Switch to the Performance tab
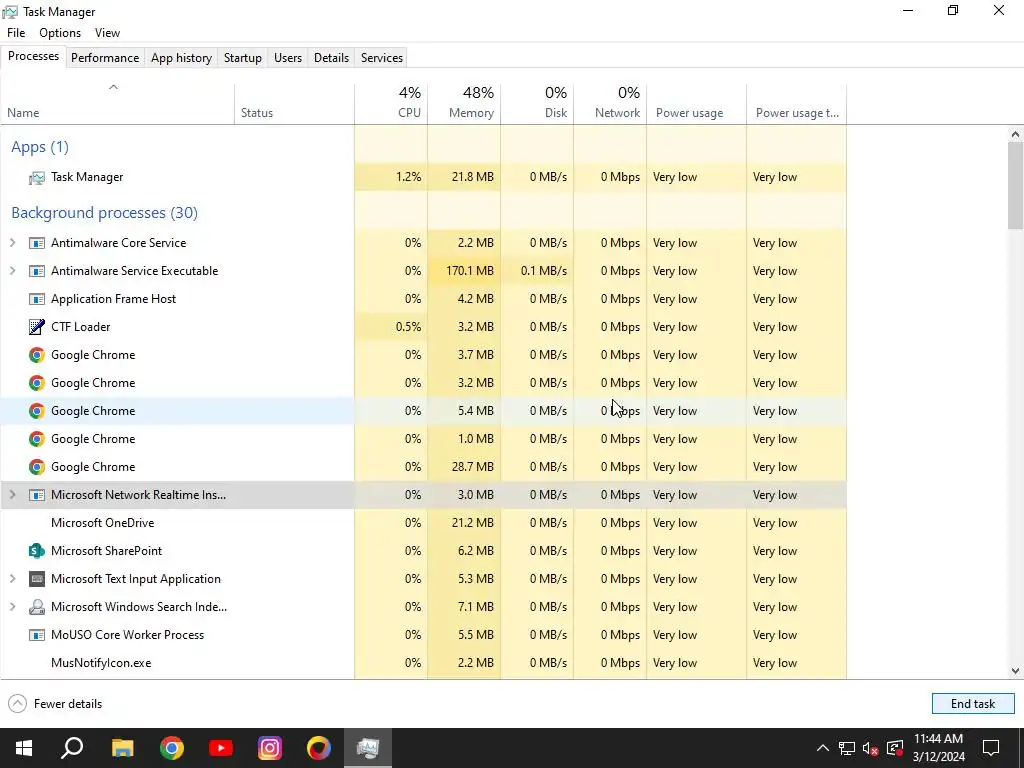The width and height of the screenshot is (1024, 768). tap(105, 57)
